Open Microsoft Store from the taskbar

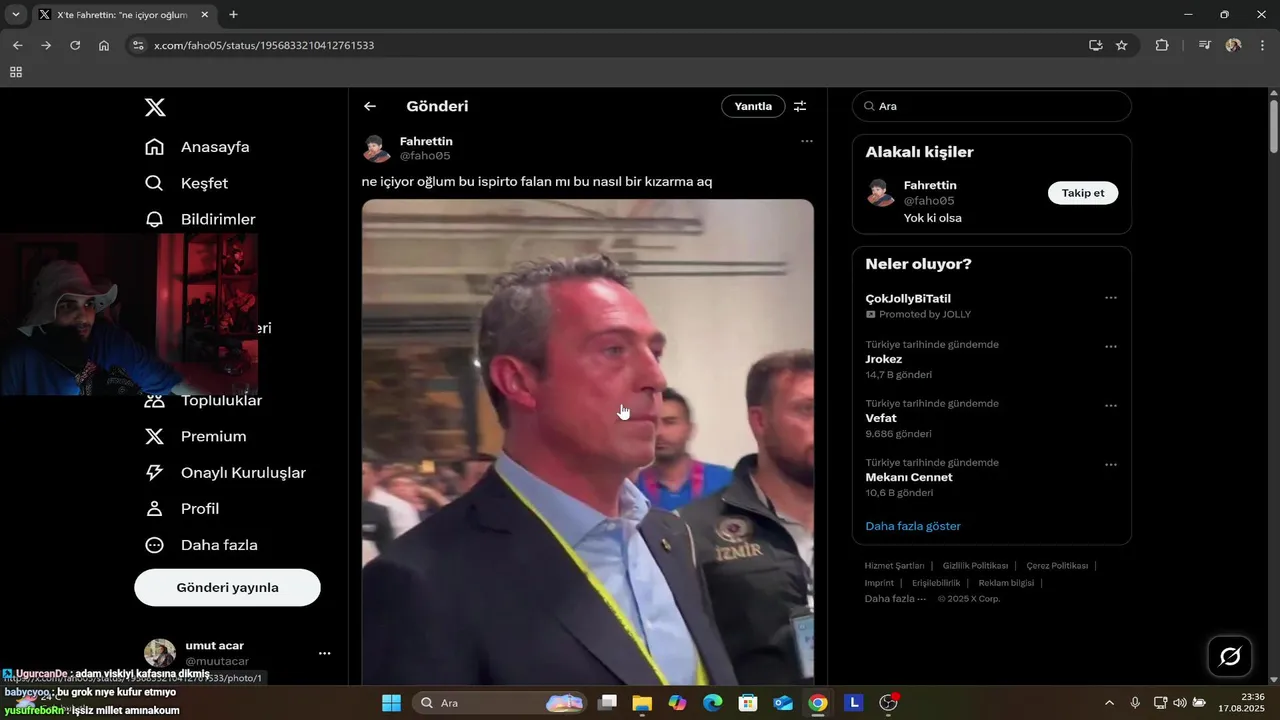pos(747,703)
